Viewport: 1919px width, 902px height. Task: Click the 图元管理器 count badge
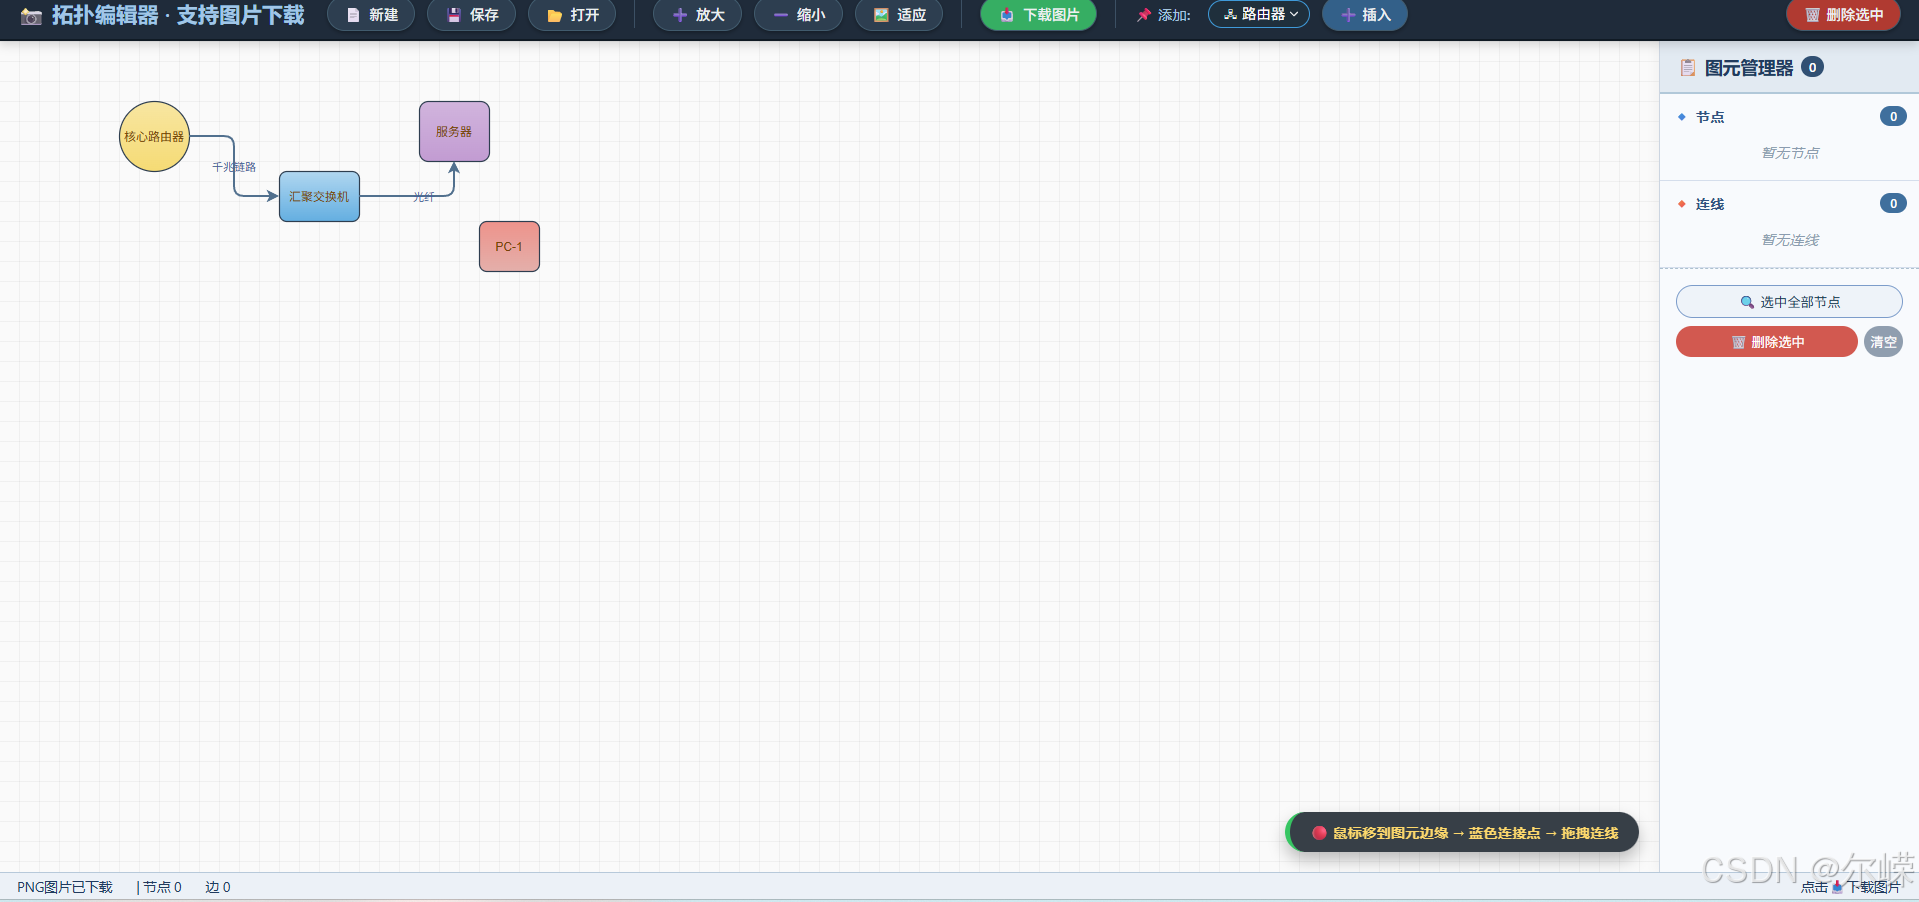click(x=1812, y=67)
